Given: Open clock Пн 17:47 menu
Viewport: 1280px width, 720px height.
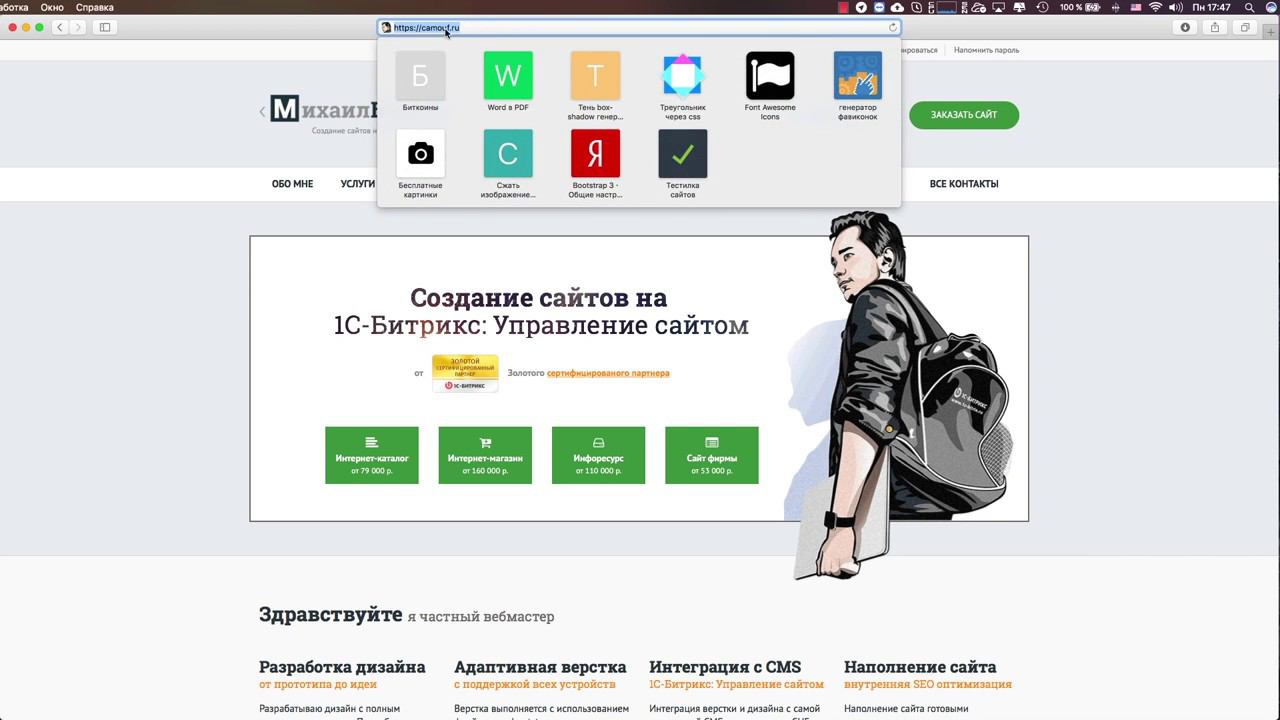Looking at the screenshot, I should pyautogui.click(x=1211, y=7).
